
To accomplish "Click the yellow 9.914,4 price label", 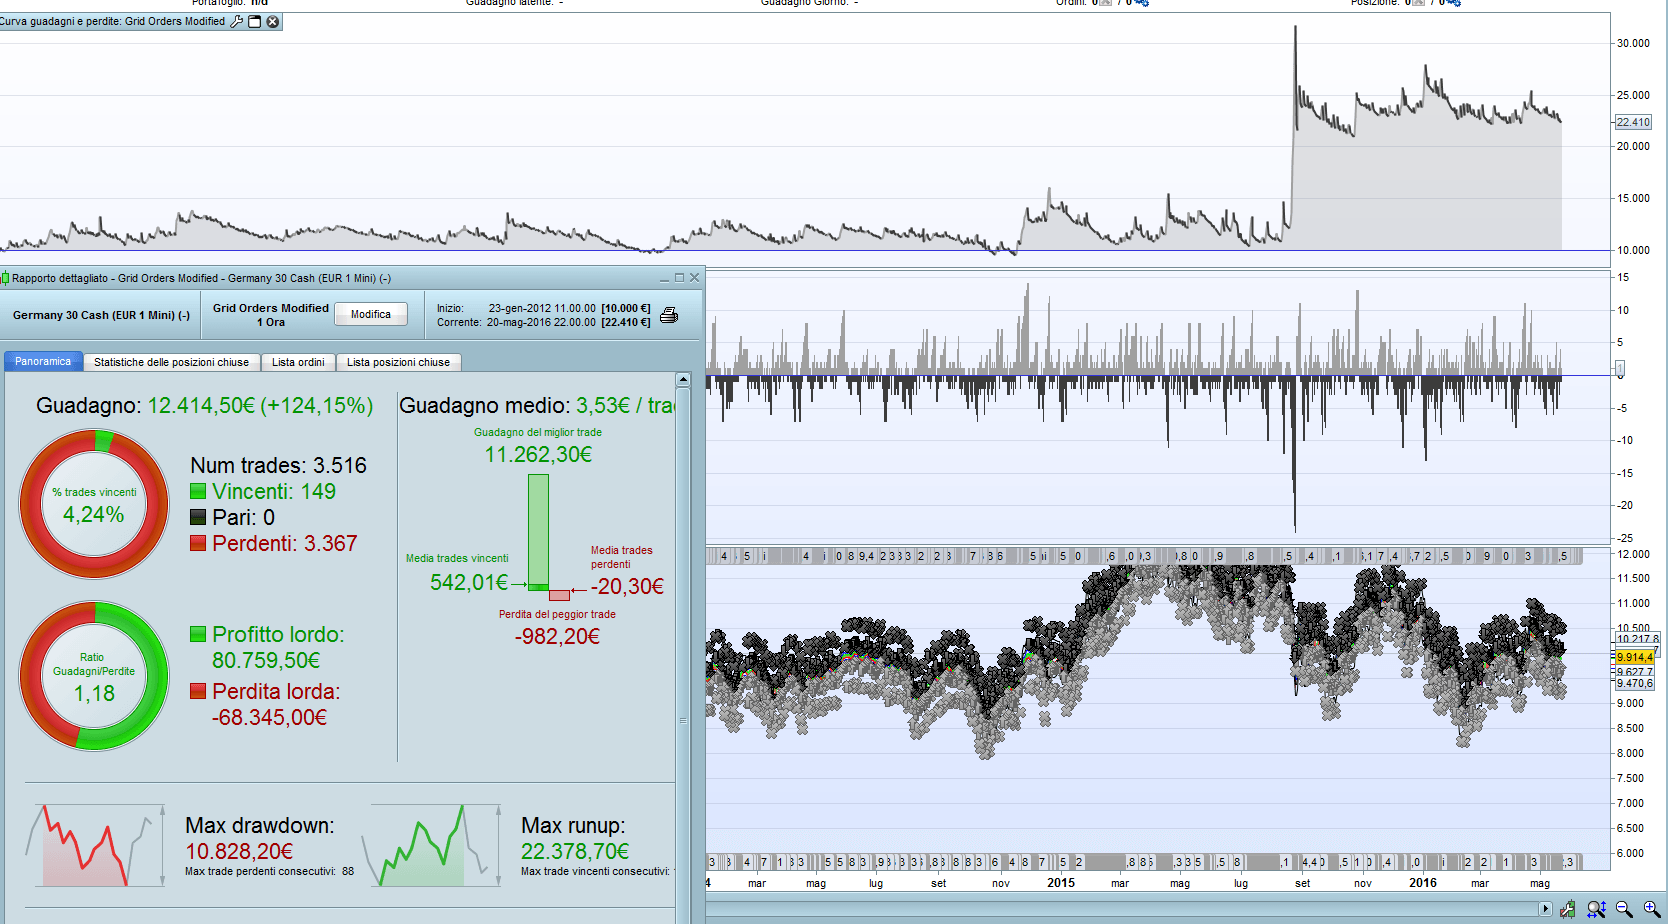I will [1634, 657].
